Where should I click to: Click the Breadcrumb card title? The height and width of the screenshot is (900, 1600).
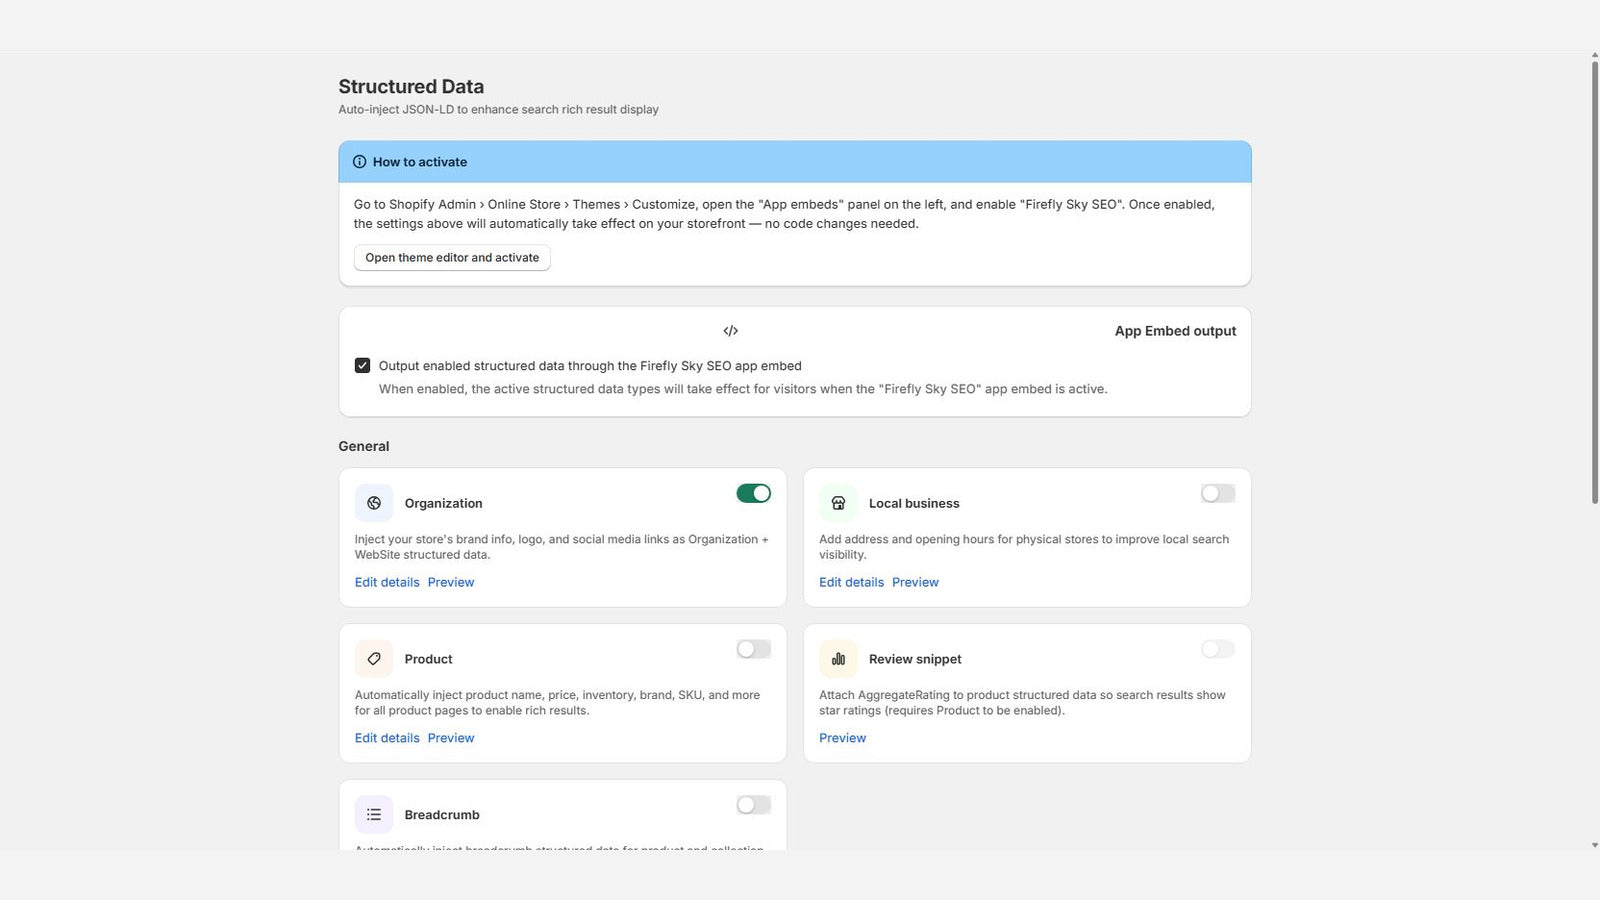click(442, 815)
